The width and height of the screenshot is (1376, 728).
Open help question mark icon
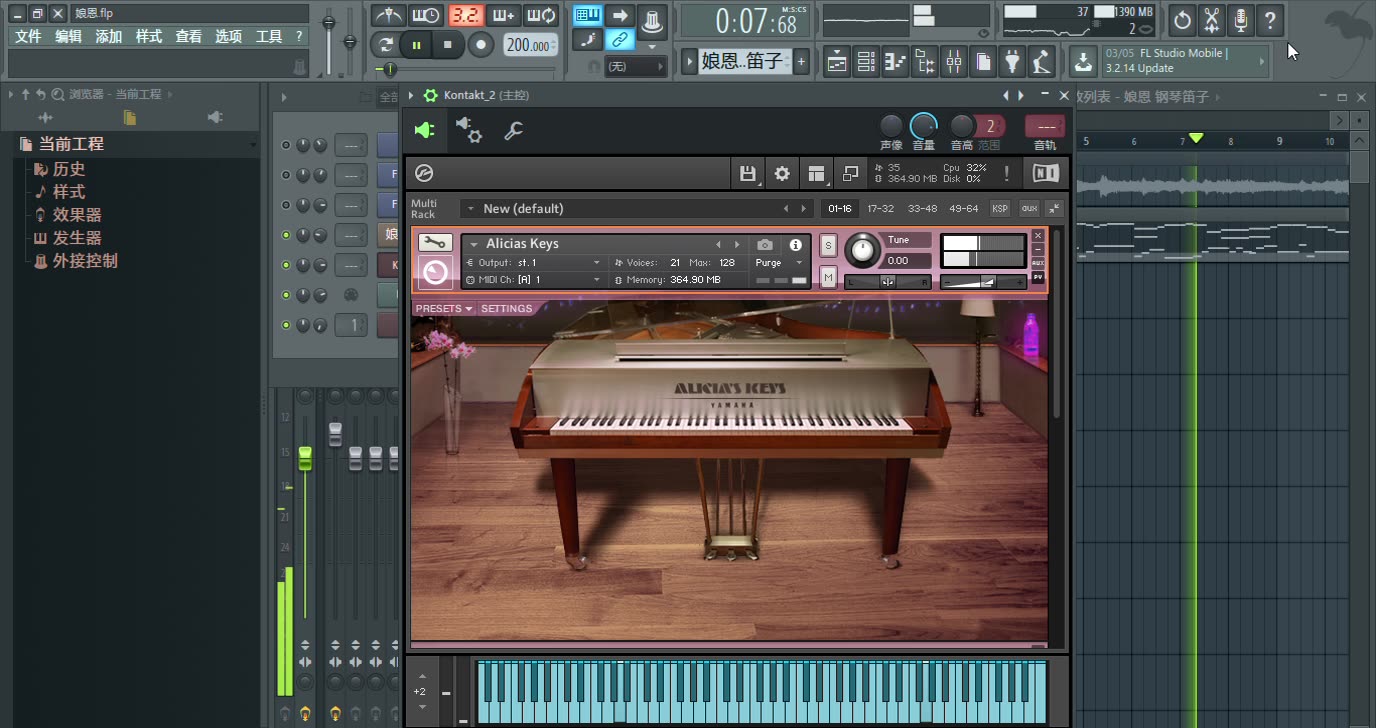pos(1269,19)
